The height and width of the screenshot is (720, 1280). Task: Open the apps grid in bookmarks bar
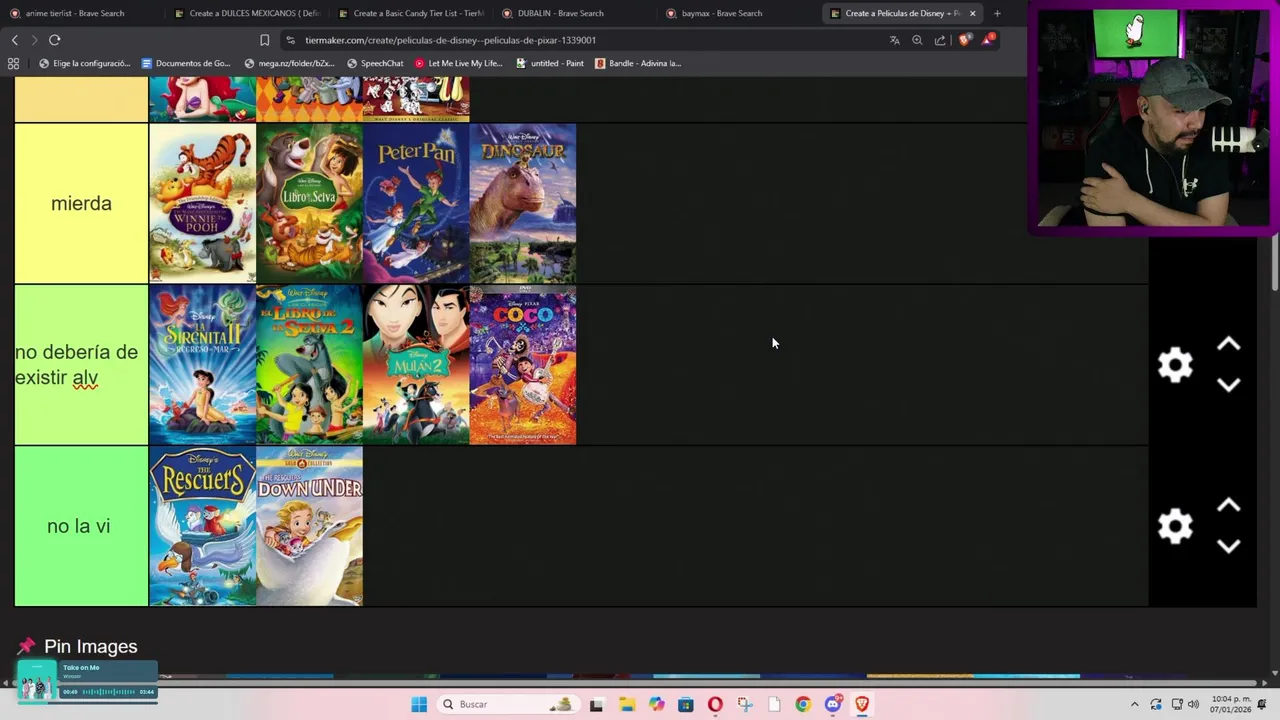click(x=13, y=63)
